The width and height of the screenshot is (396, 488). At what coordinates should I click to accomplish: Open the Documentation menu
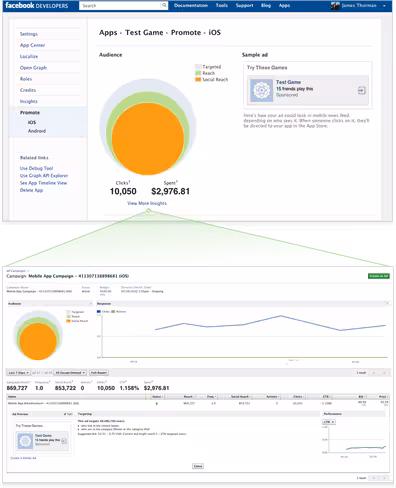191,5
